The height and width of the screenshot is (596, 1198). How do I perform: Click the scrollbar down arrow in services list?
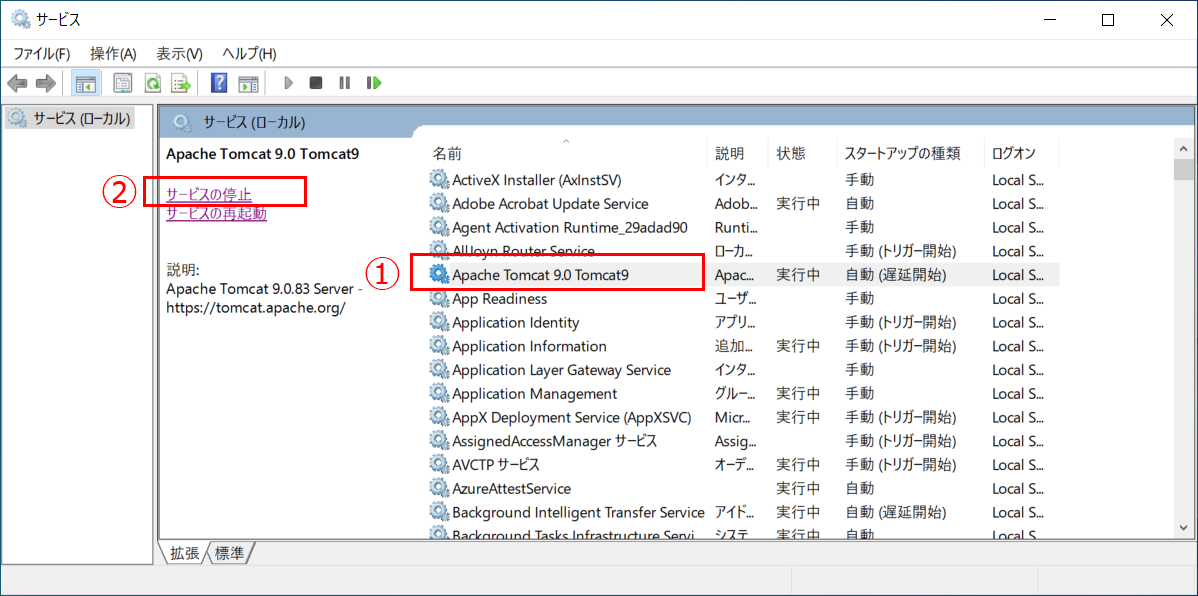coord(1183,529)
